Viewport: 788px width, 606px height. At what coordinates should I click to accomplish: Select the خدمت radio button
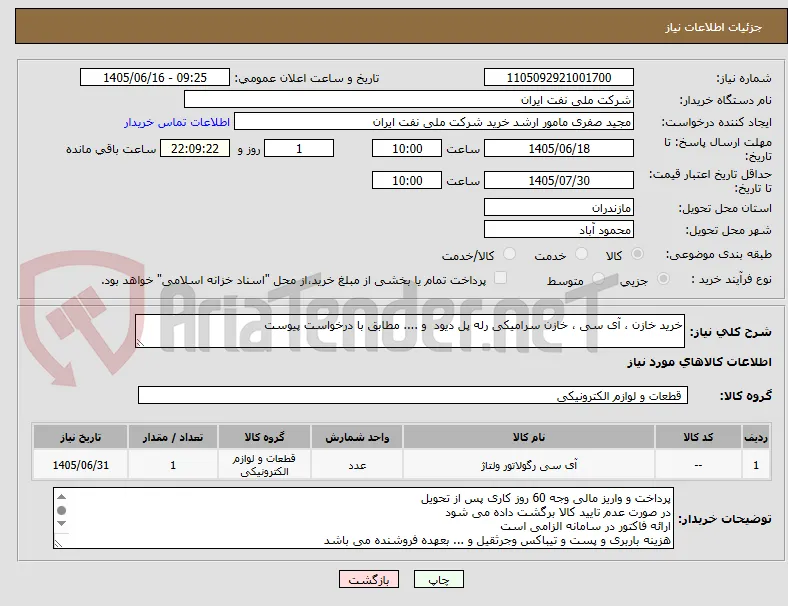[581, 254]
